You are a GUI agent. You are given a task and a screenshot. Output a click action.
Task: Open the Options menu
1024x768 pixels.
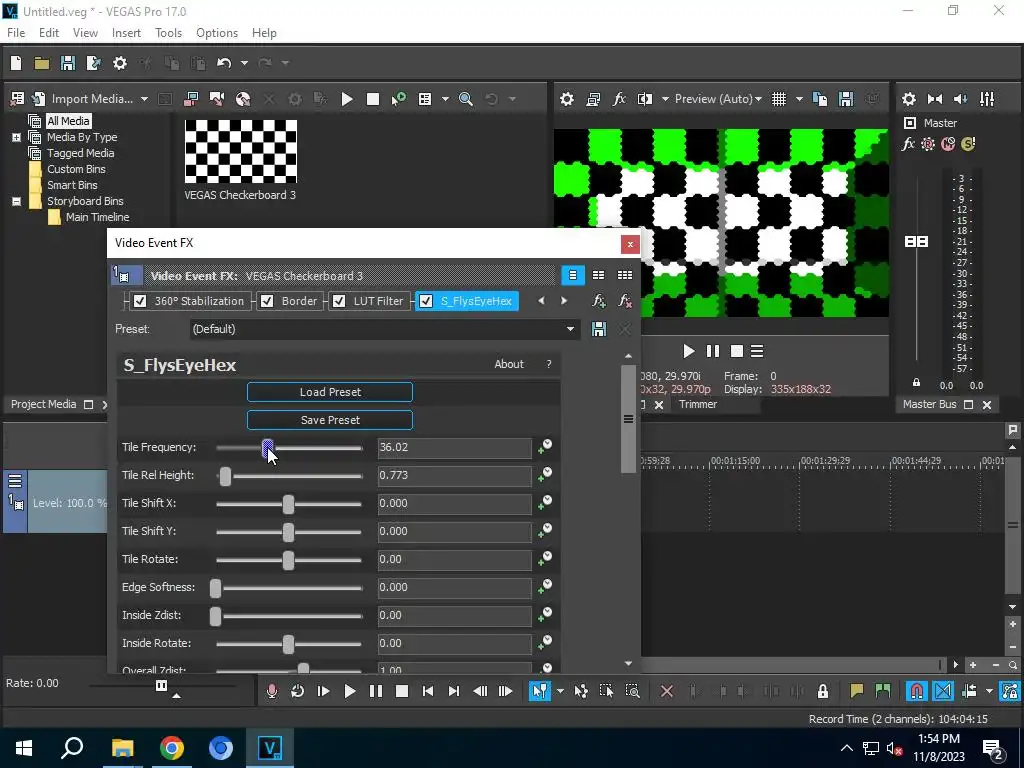pos(217,33)
